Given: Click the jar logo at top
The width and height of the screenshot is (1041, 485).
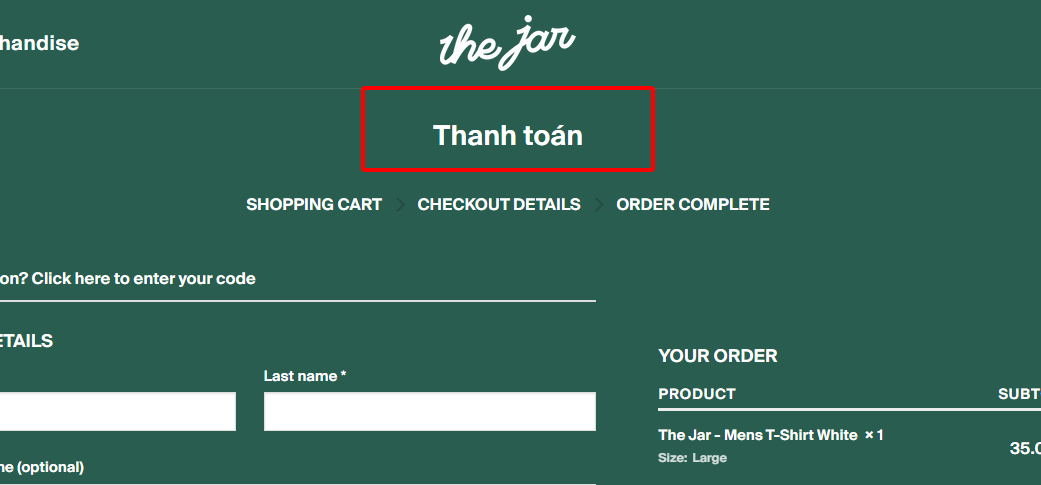Looking at the screenshot, I should pos(508,43).
